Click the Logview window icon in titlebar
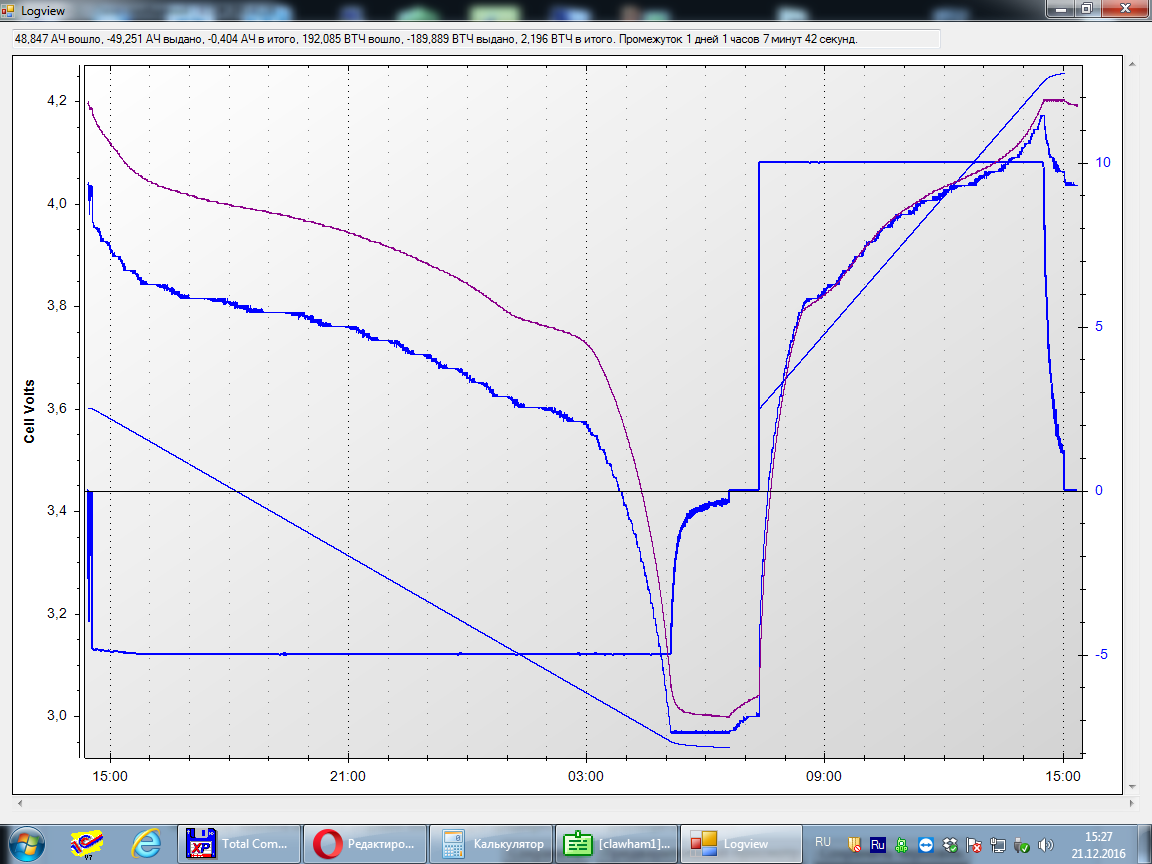This screenshot has width=1152, height=864. 10,9
